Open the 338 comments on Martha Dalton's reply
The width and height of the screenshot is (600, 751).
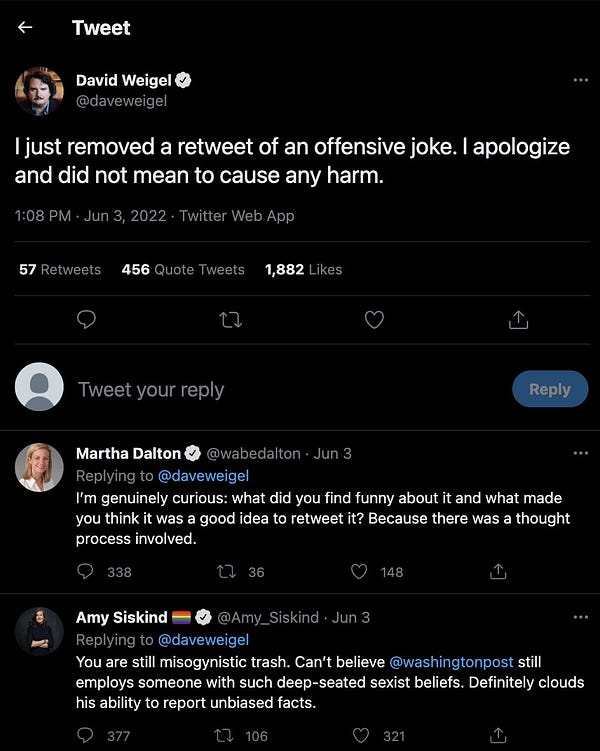tap(85, 571)
